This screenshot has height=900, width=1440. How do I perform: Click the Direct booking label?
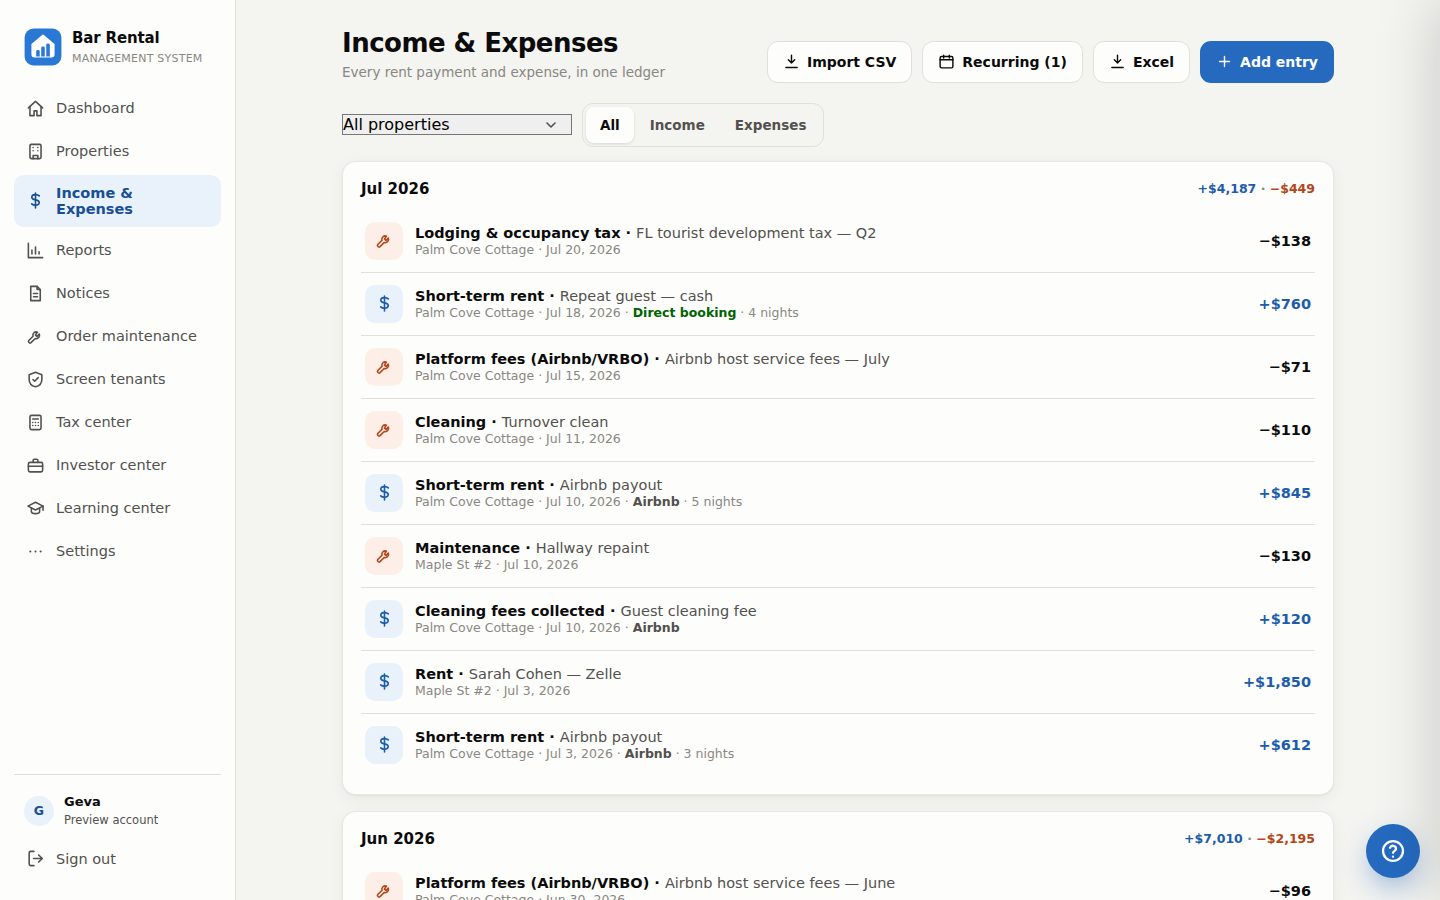(x=684, y=313)
